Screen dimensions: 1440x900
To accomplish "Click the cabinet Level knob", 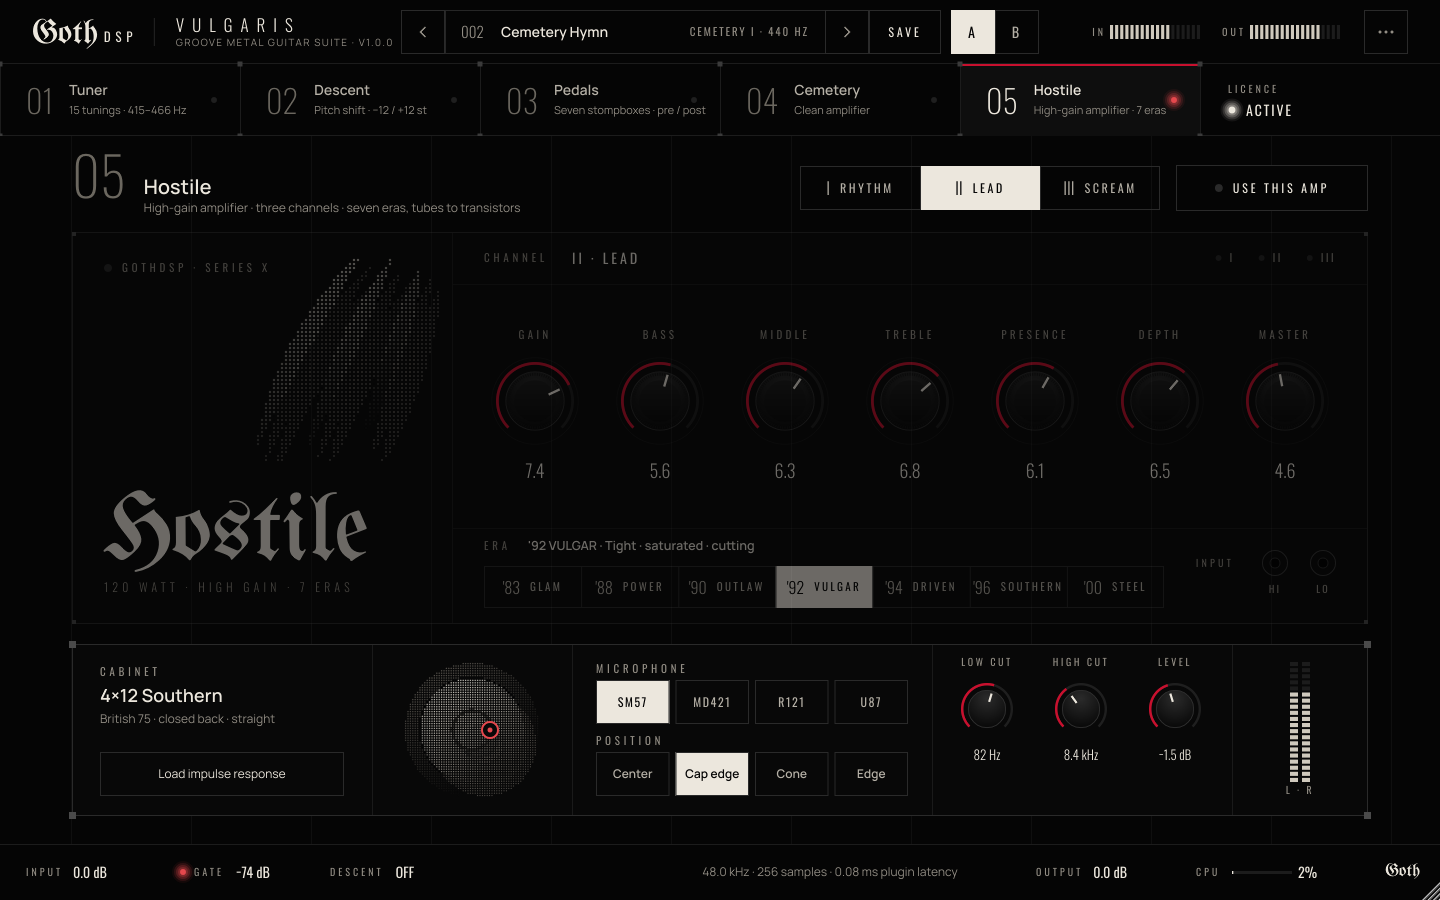I will tap(1175, 709).
